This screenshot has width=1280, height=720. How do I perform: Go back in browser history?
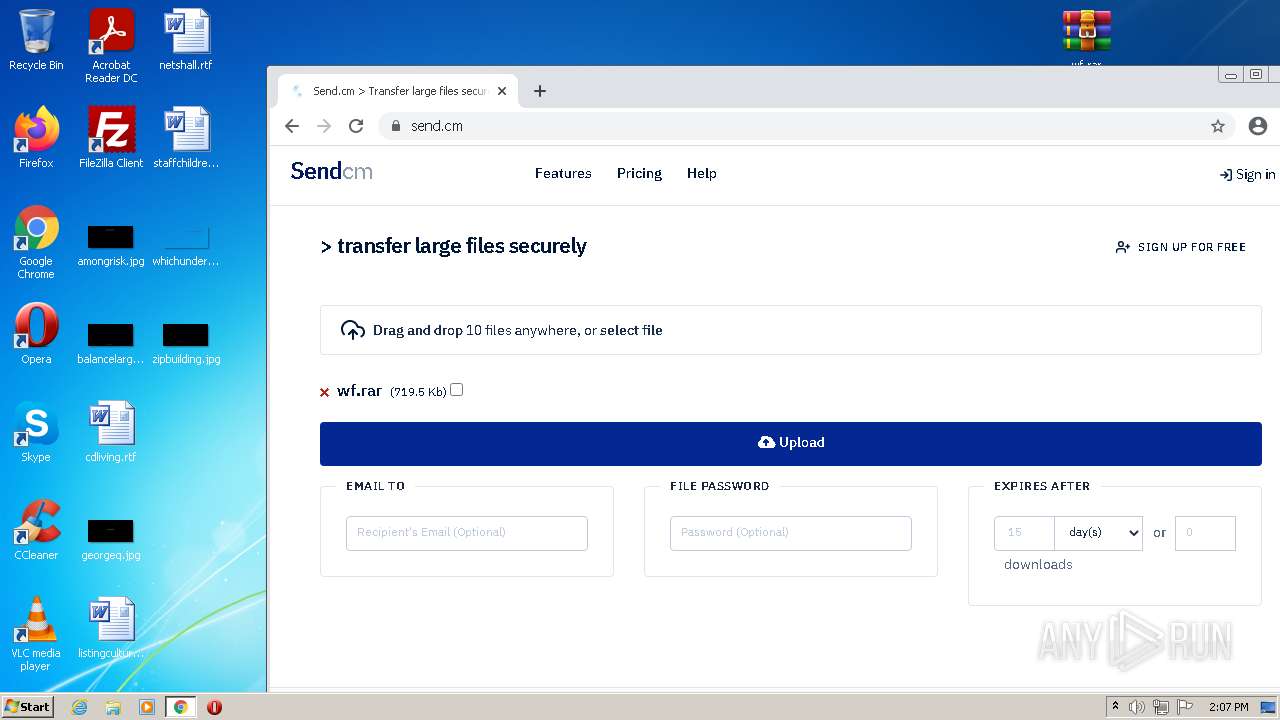tap(292, 126)
